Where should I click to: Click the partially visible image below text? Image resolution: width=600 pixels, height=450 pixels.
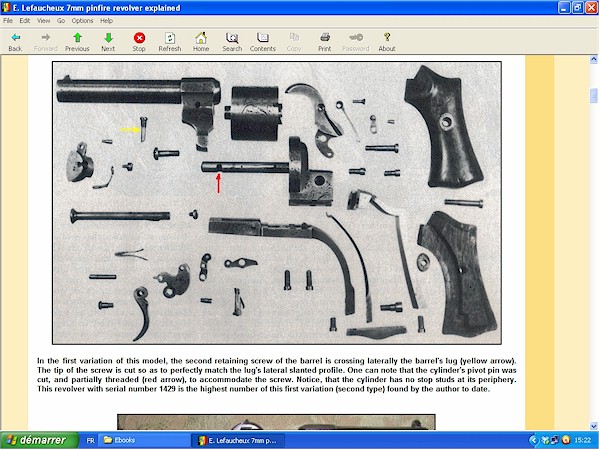pos(276,422)
